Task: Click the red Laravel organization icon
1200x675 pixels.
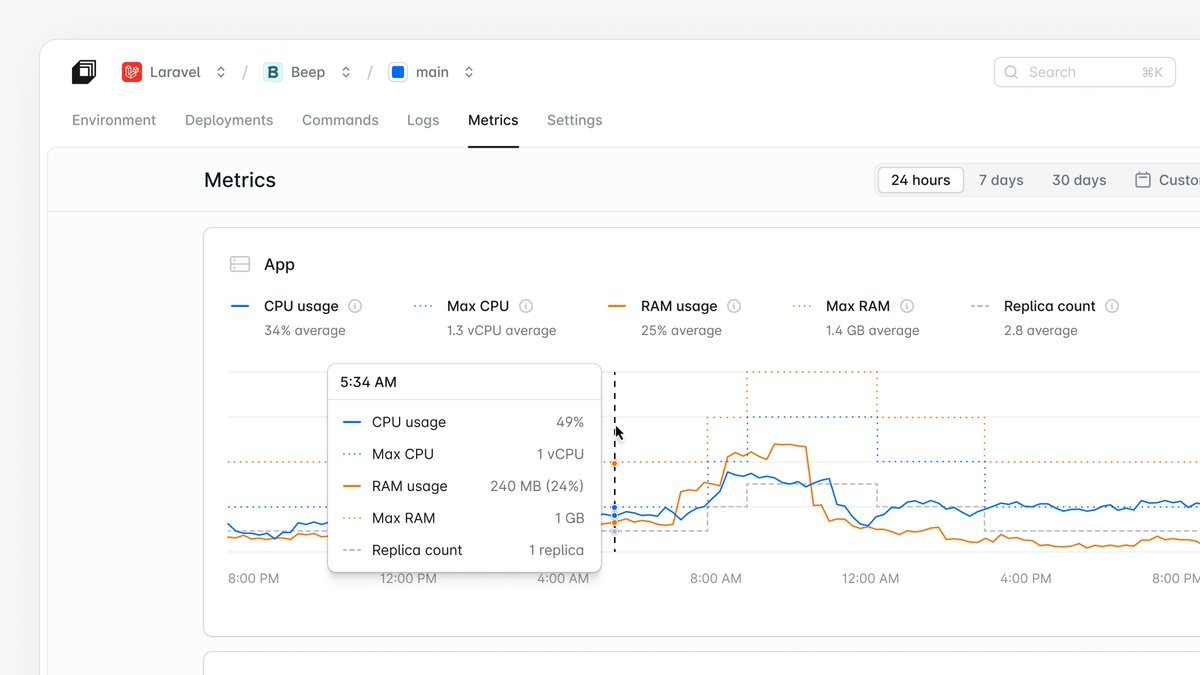Action: [132, 72]
